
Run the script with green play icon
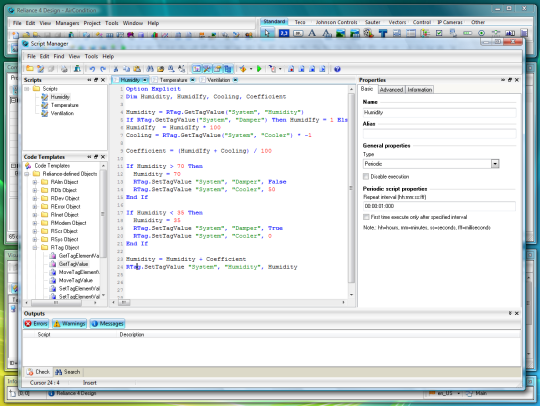coord(259,69)
